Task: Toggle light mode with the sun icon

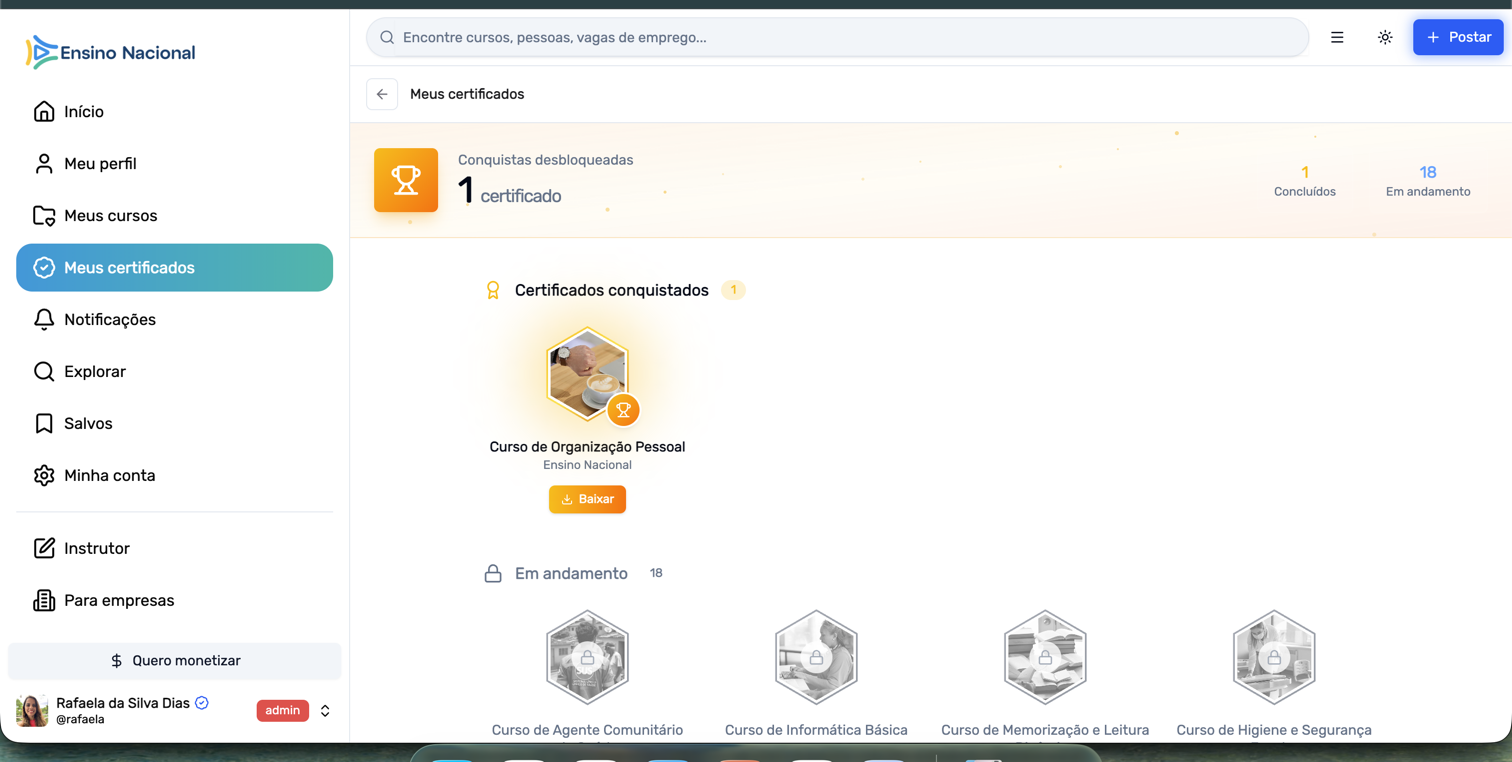Action: pos(1385,37)
